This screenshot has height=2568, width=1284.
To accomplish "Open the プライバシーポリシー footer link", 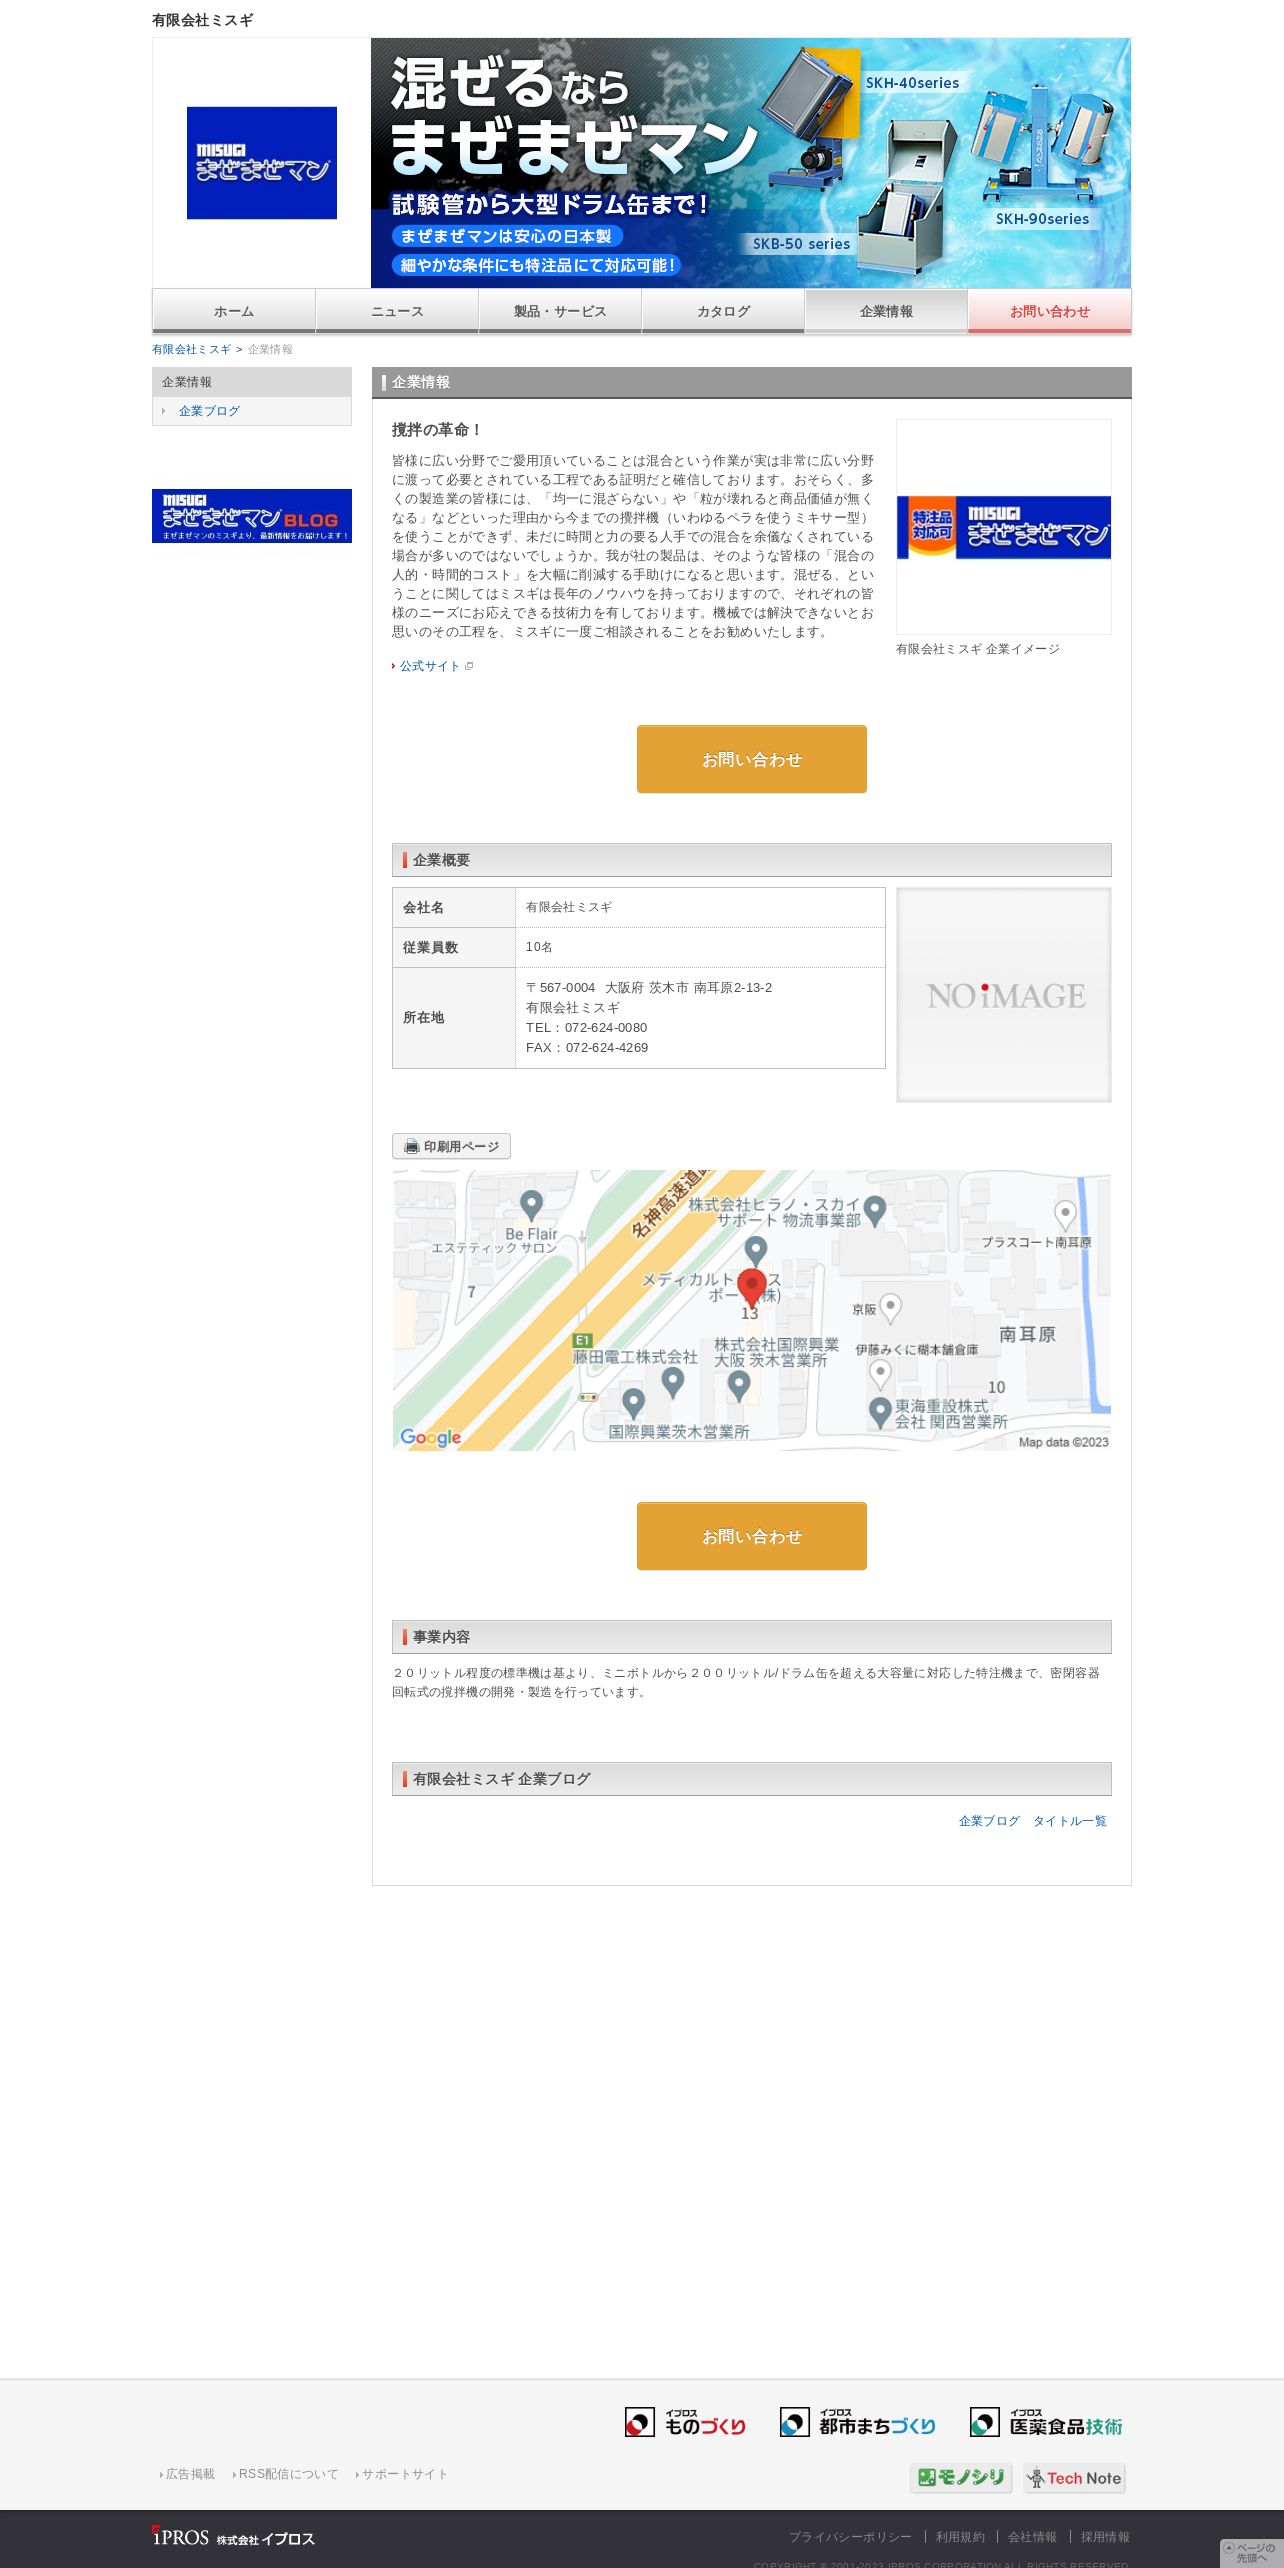I will 850,2537.
